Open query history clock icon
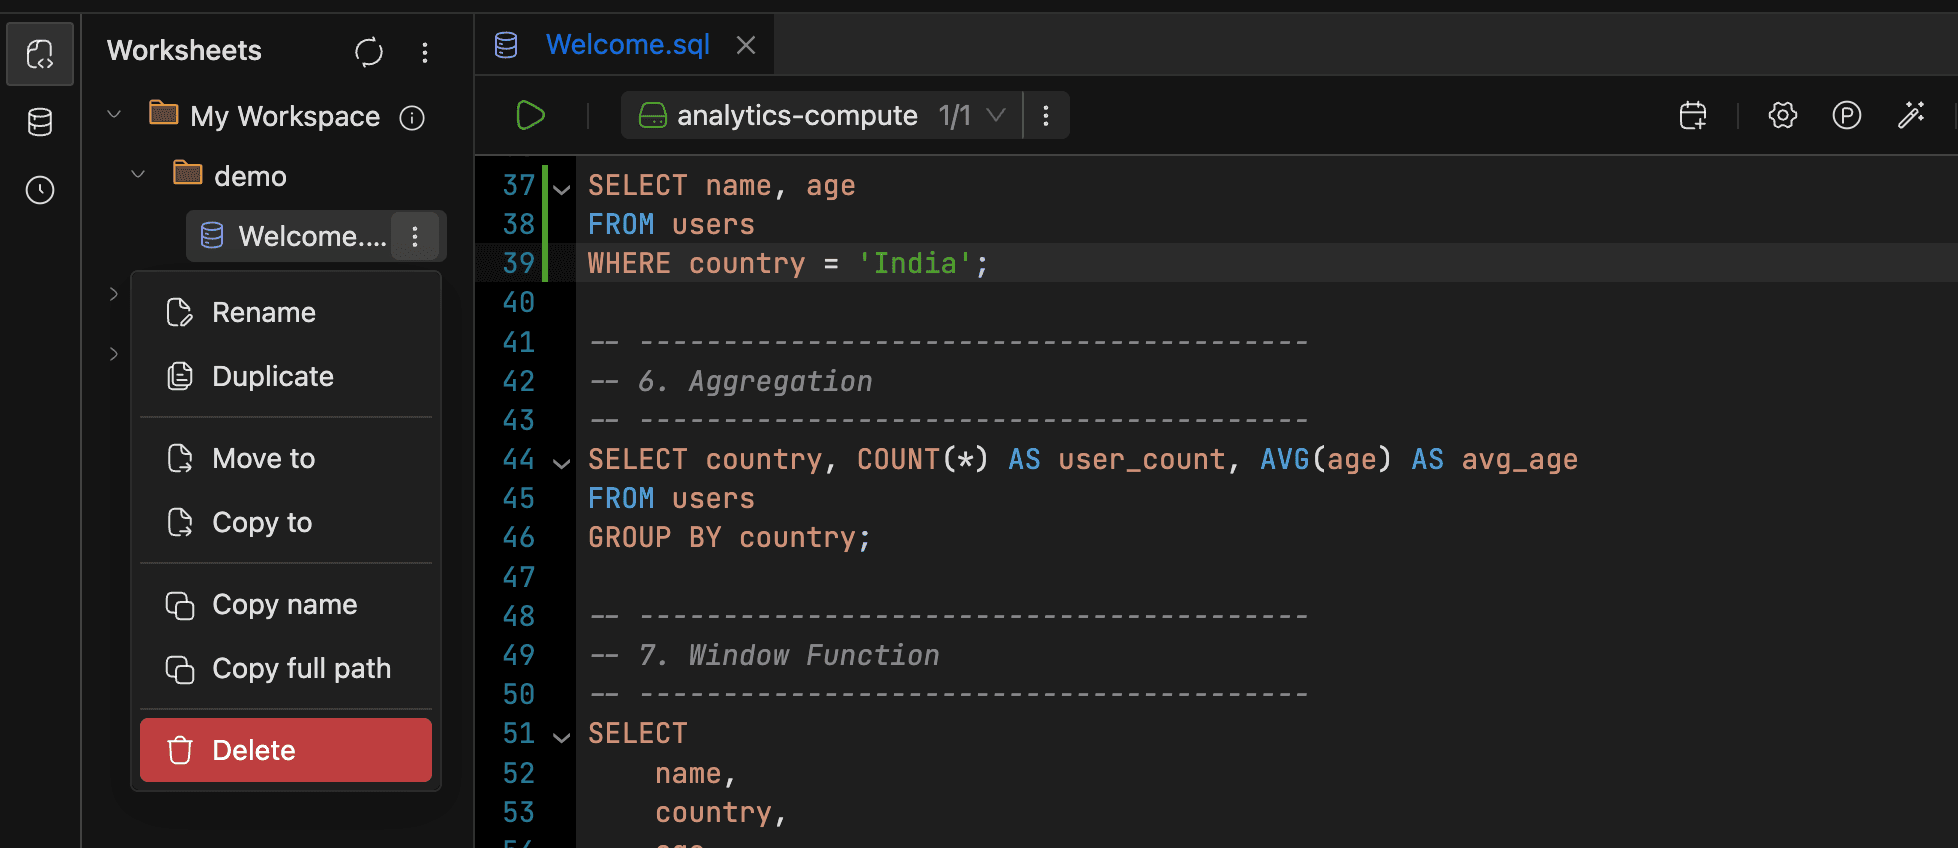The width and height of the screenshot is (1958, 848). point(40,190)
